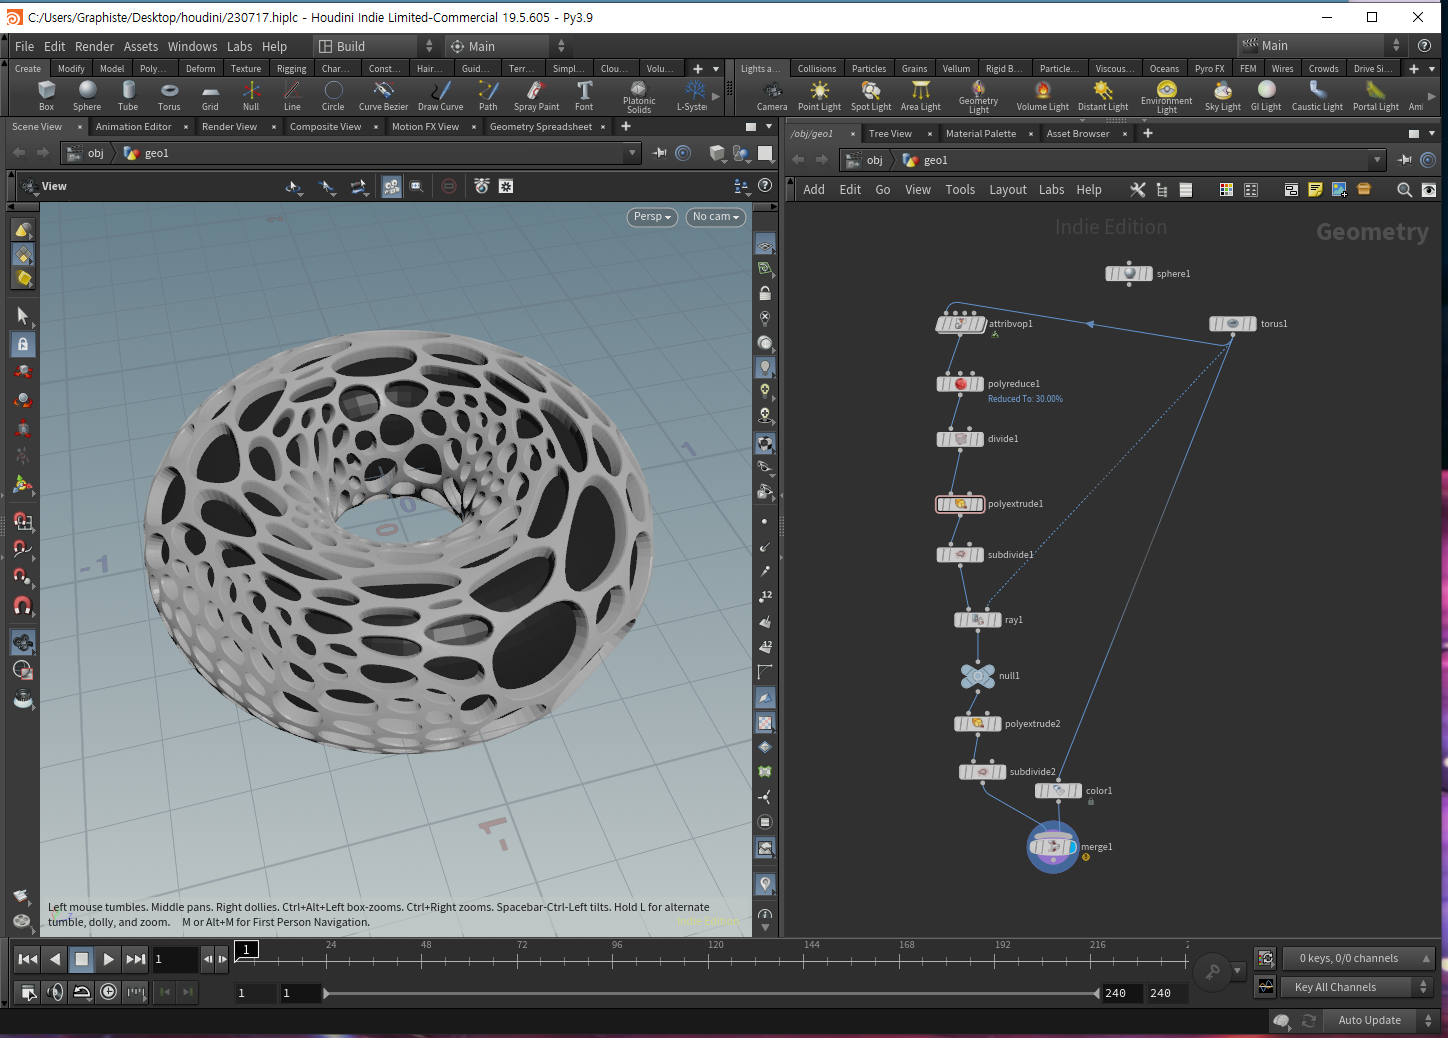Open the Build desktop dropdown
The image size is (1448, 1038).
tap(374, 46)
